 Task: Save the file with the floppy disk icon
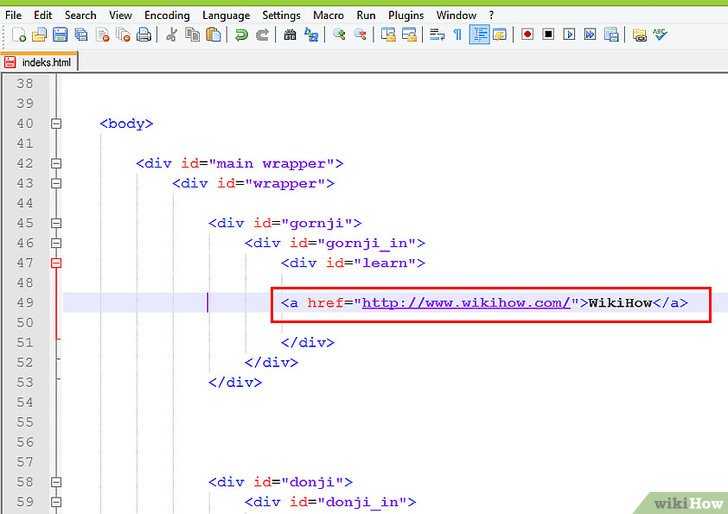click(x=59, y=35)
